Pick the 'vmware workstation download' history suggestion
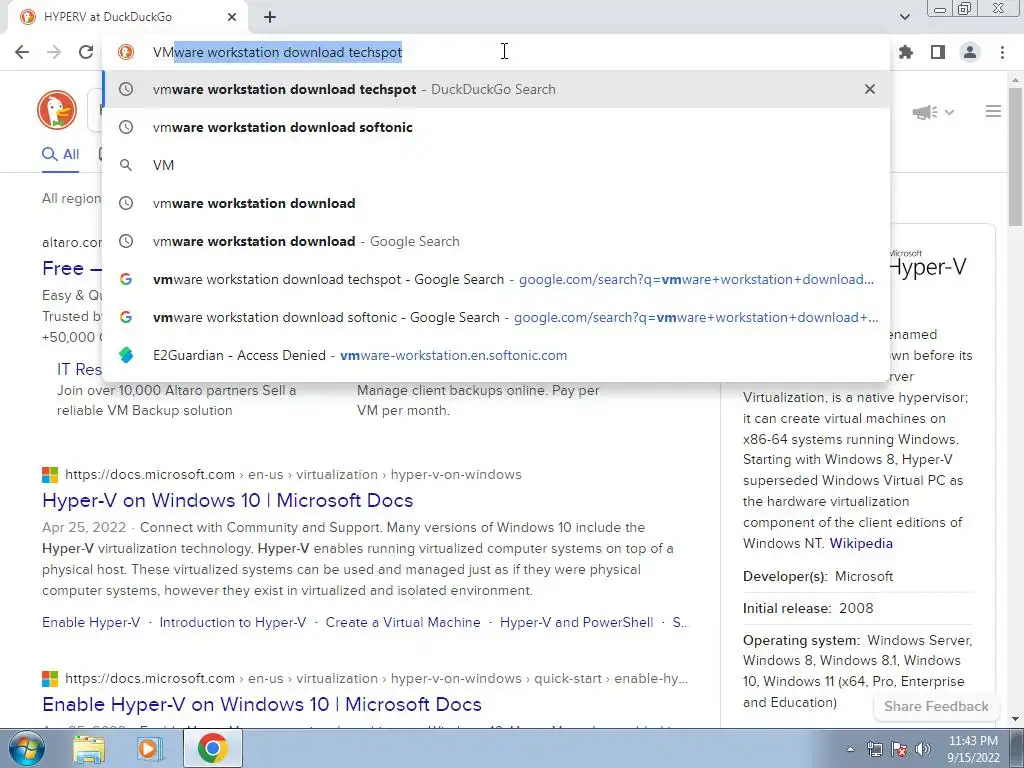 (496, 203)
